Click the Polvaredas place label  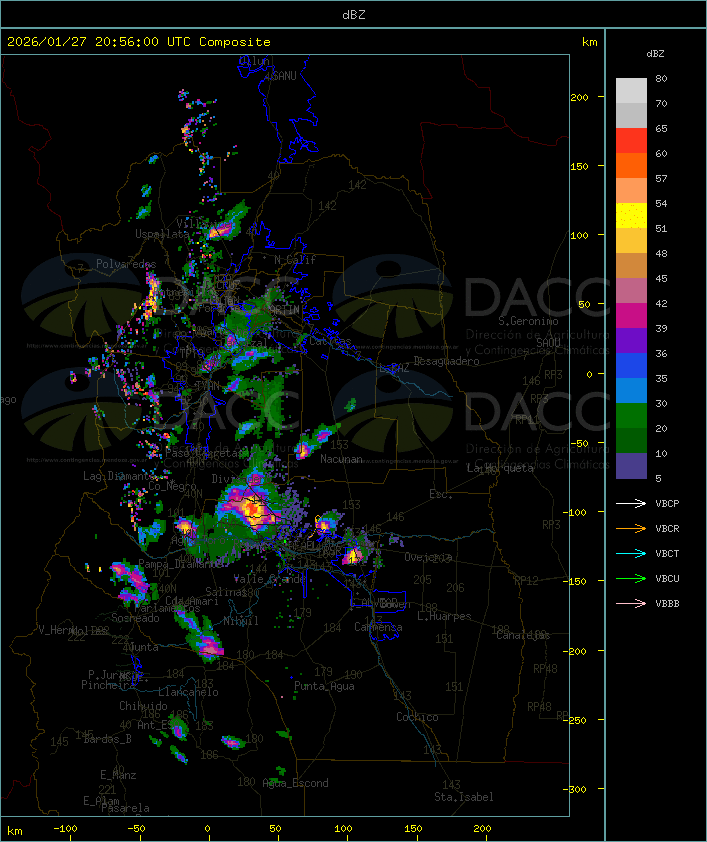126,264
